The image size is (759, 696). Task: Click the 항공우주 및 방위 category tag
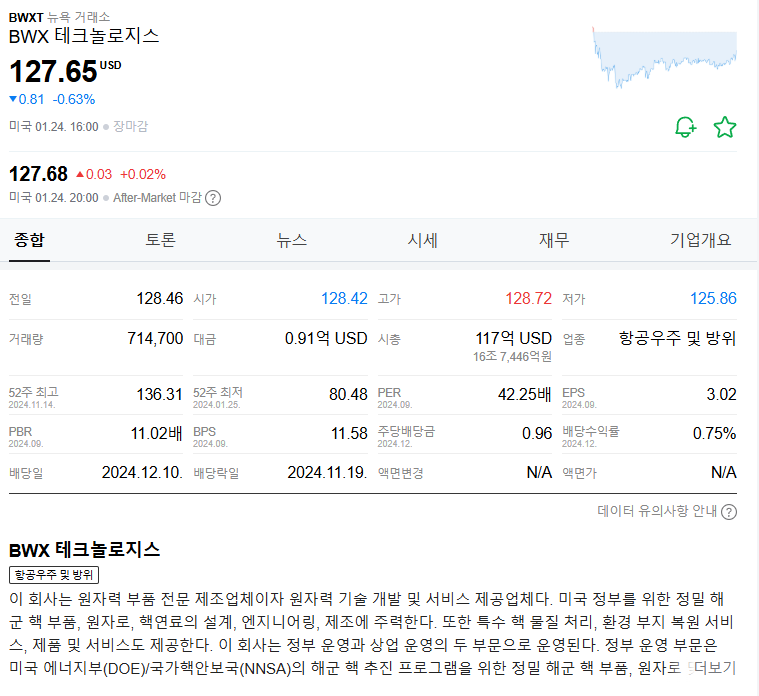pyautogui.click(x=54, y=575)
